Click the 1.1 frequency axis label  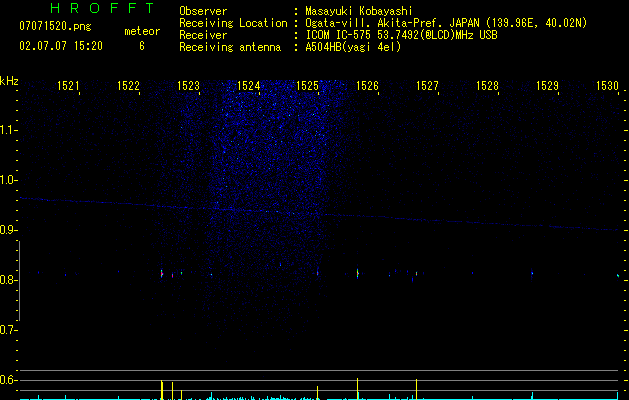[x=8, y=130]
